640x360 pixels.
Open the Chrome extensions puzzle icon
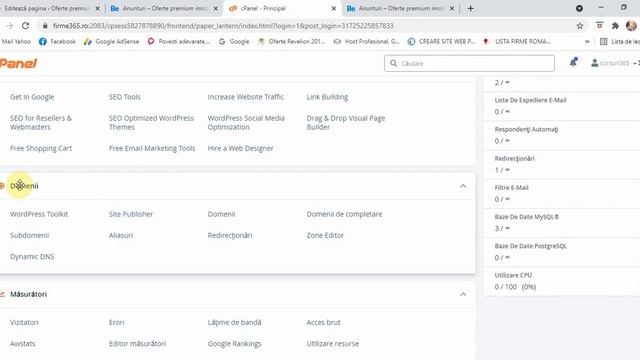(x=615, y=26)
